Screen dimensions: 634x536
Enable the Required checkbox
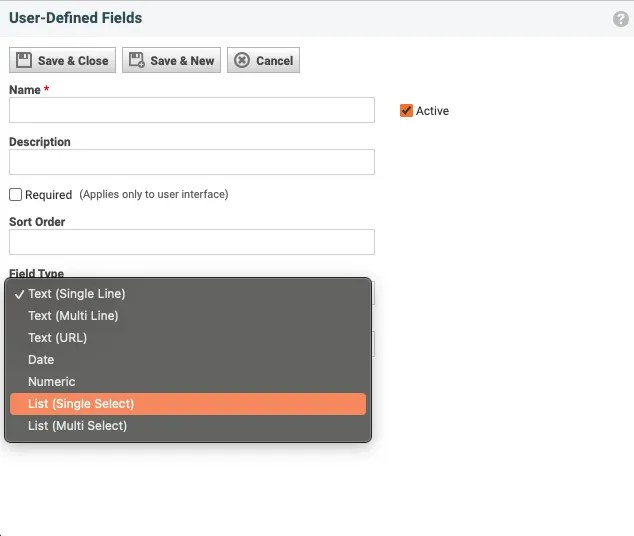(15, 194)
